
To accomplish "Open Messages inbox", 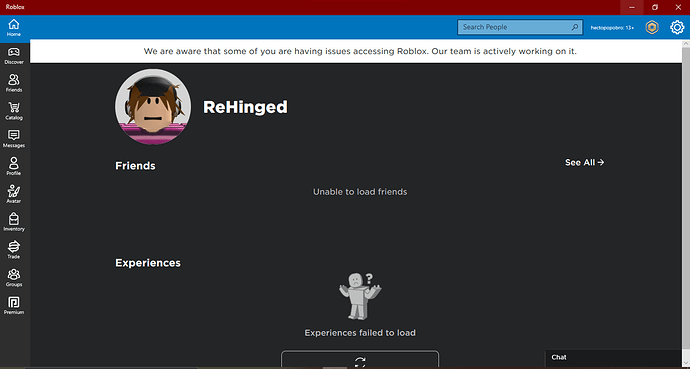I will pos(14,139).
